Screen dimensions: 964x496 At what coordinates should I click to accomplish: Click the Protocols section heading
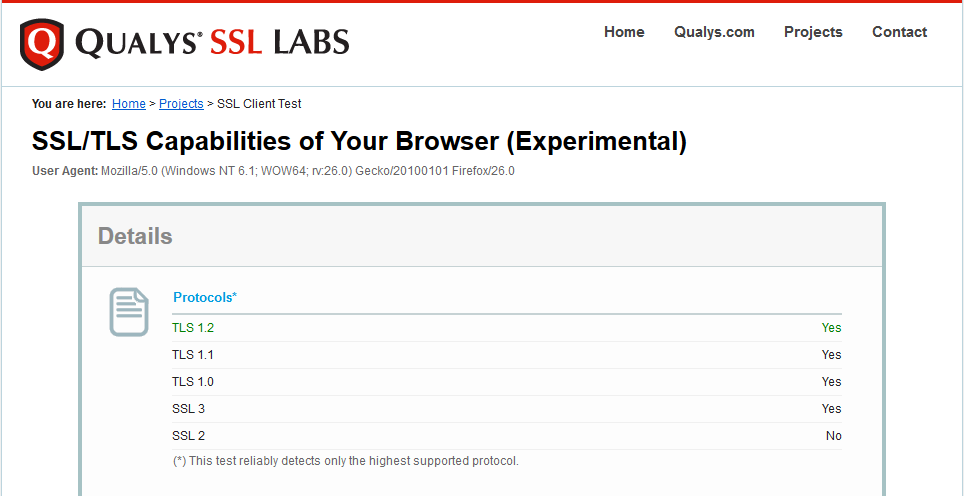point(205,297)
